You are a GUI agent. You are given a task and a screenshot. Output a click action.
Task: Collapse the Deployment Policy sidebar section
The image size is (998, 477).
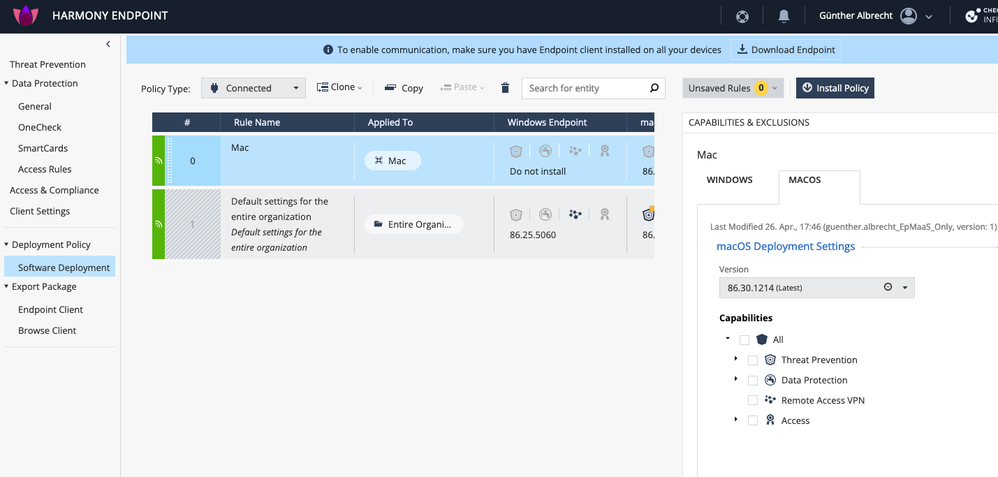pyautogui.click(x=6, y=244)
